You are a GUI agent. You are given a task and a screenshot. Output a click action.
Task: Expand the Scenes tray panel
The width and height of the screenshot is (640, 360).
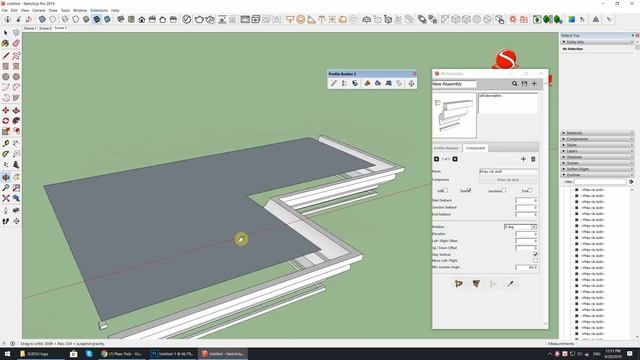[597, 163]
